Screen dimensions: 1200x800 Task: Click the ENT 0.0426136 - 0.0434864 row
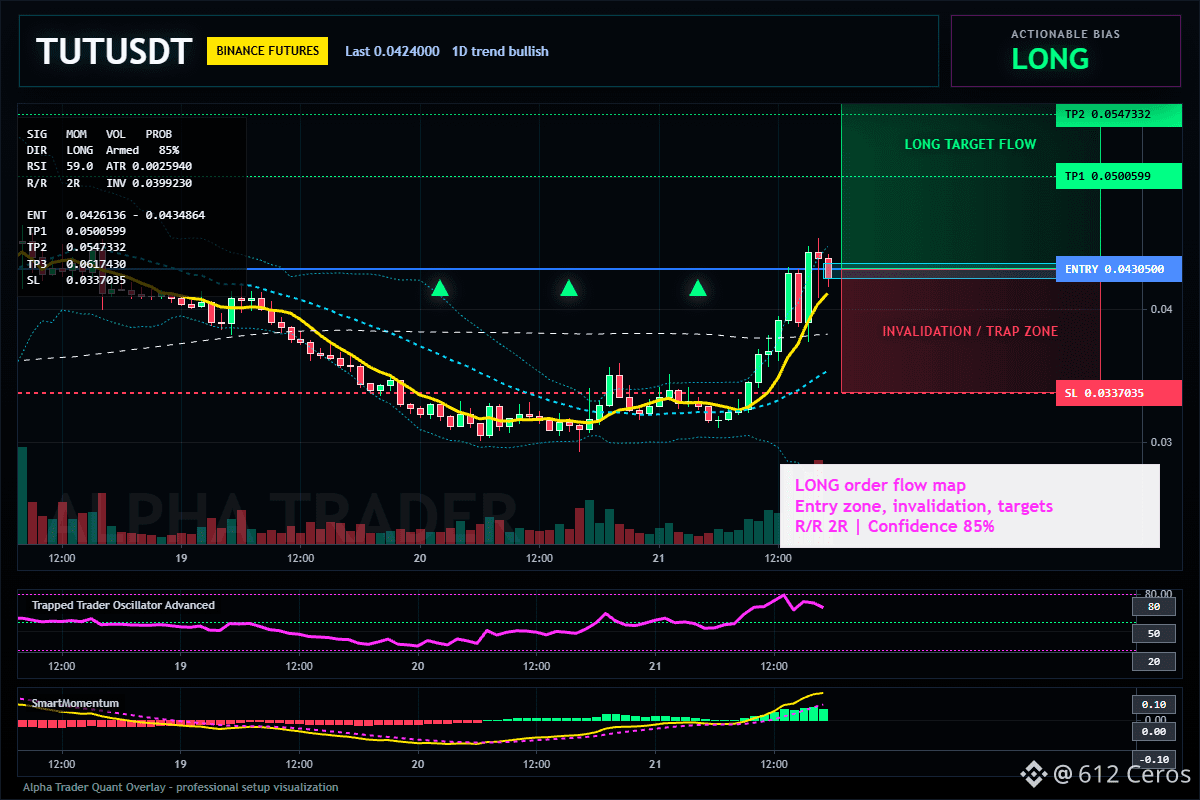(x=116, y=215)
